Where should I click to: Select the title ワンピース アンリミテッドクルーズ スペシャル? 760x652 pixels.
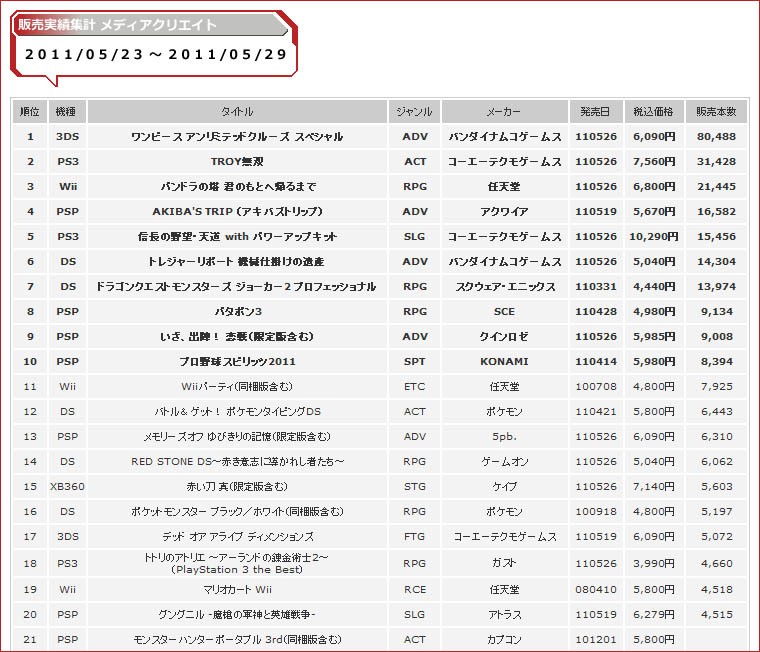tap(237, 137)
